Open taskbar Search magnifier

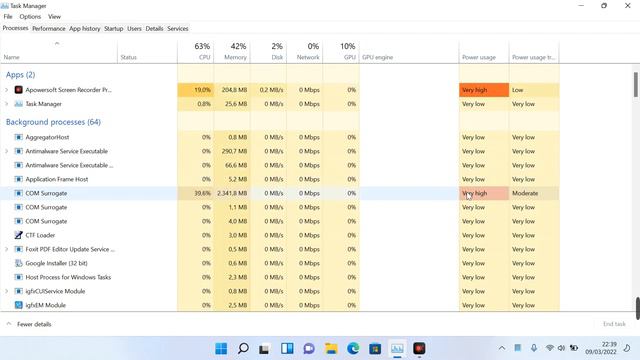(x=243, y=349)
